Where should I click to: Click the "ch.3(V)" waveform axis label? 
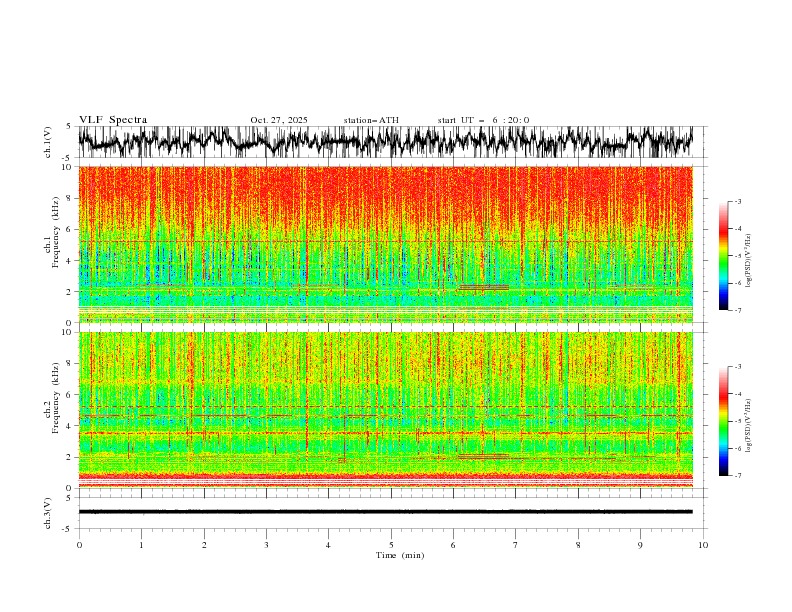point(48,513)
